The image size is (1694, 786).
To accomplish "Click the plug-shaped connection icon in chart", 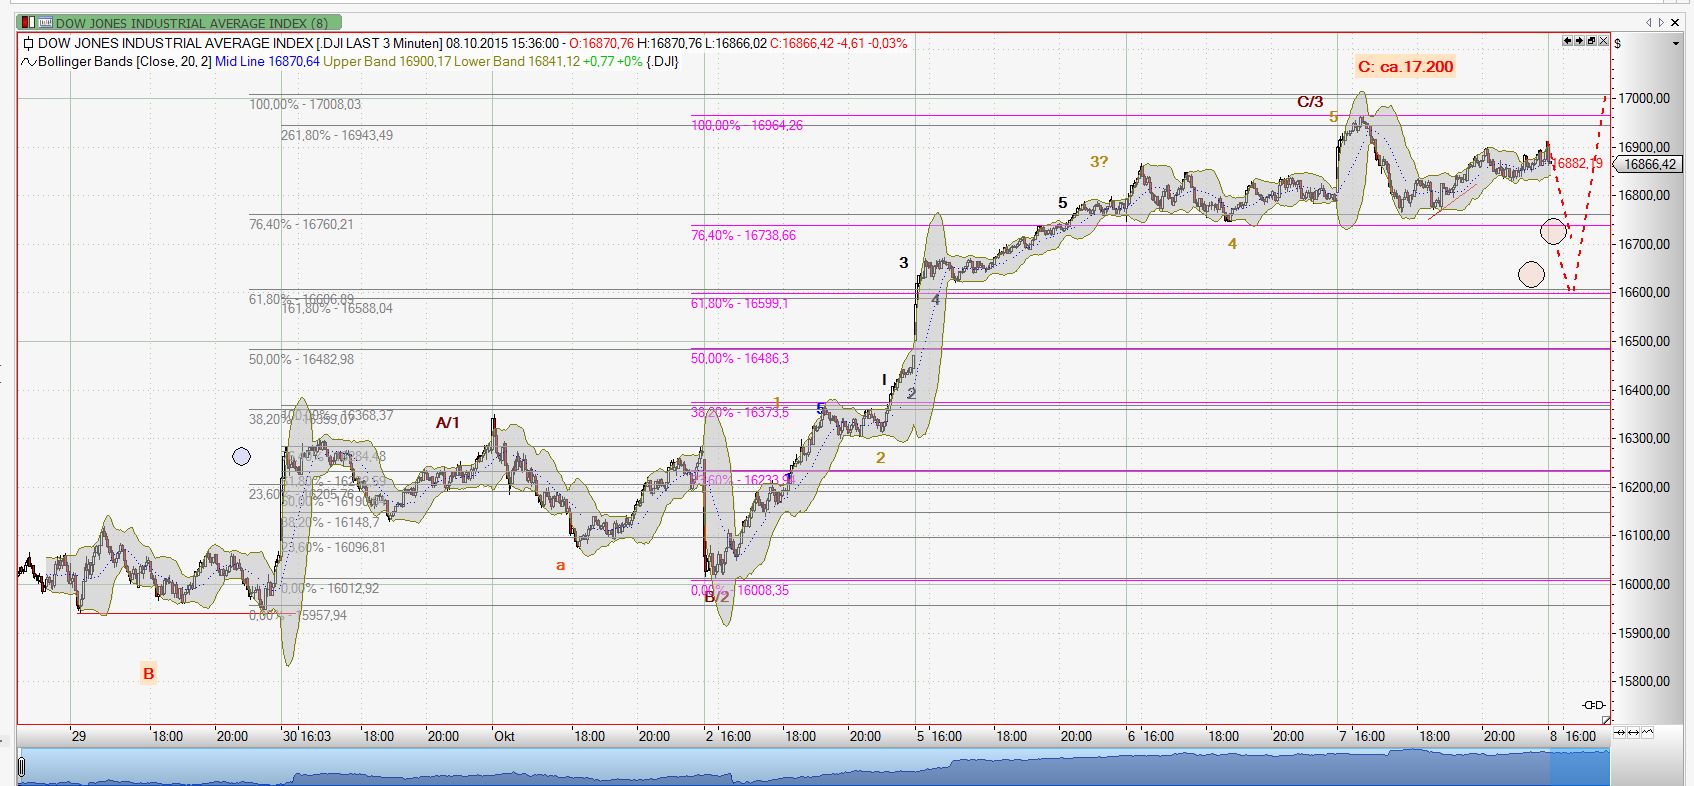I will (x=1594, y=705).
